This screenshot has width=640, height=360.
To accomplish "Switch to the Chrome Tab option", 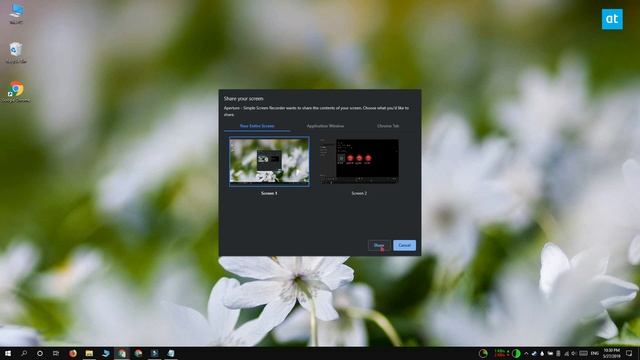I will (388, 126).
